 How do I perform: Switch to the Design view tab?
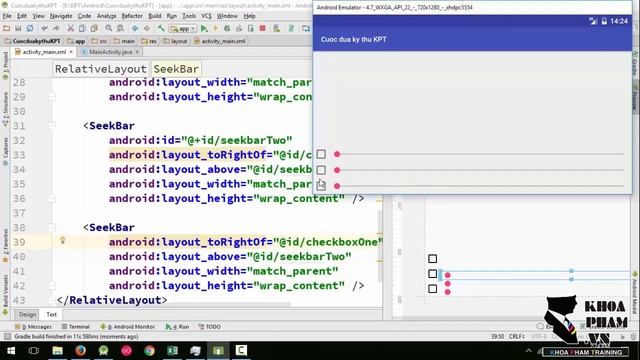[x=27, y=314]
